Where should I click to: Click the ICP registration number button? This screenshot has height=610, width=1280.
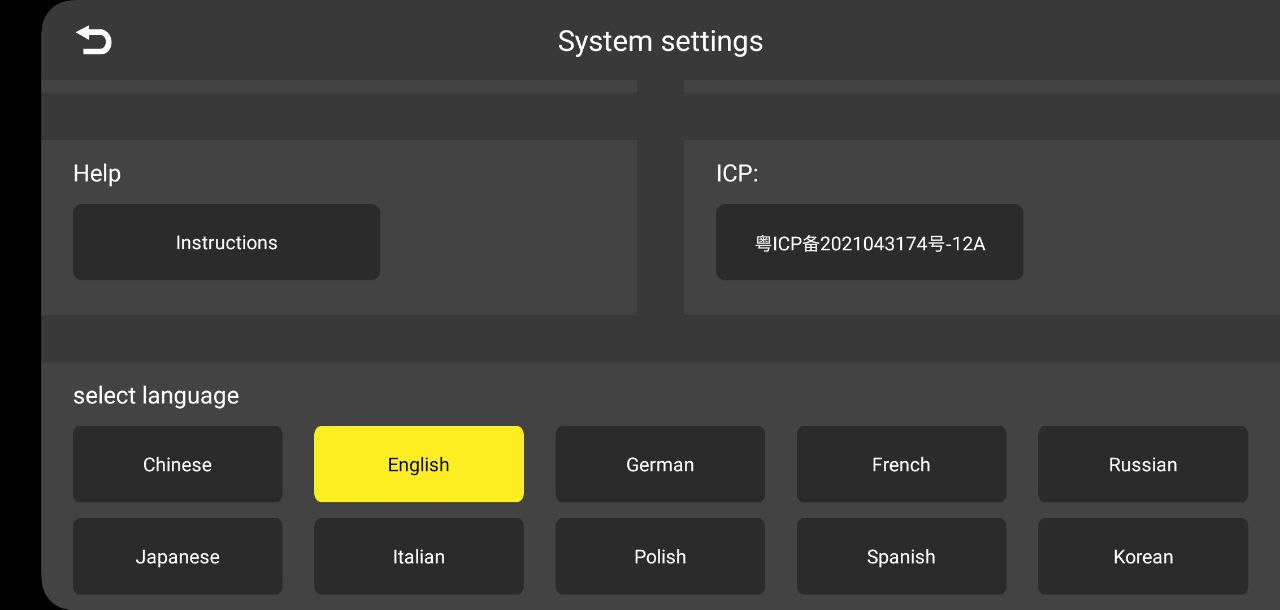click(x=869, y=242)
